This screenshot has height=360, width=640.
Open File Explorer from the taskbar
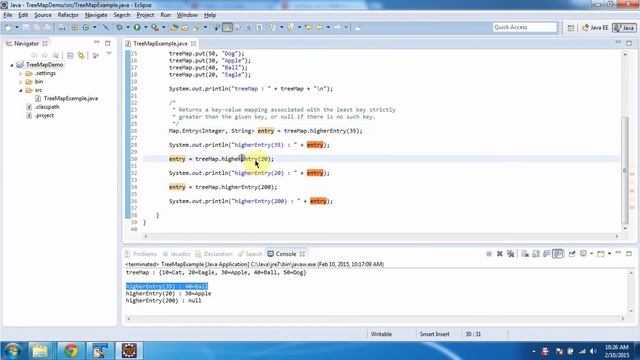(40, 351)
